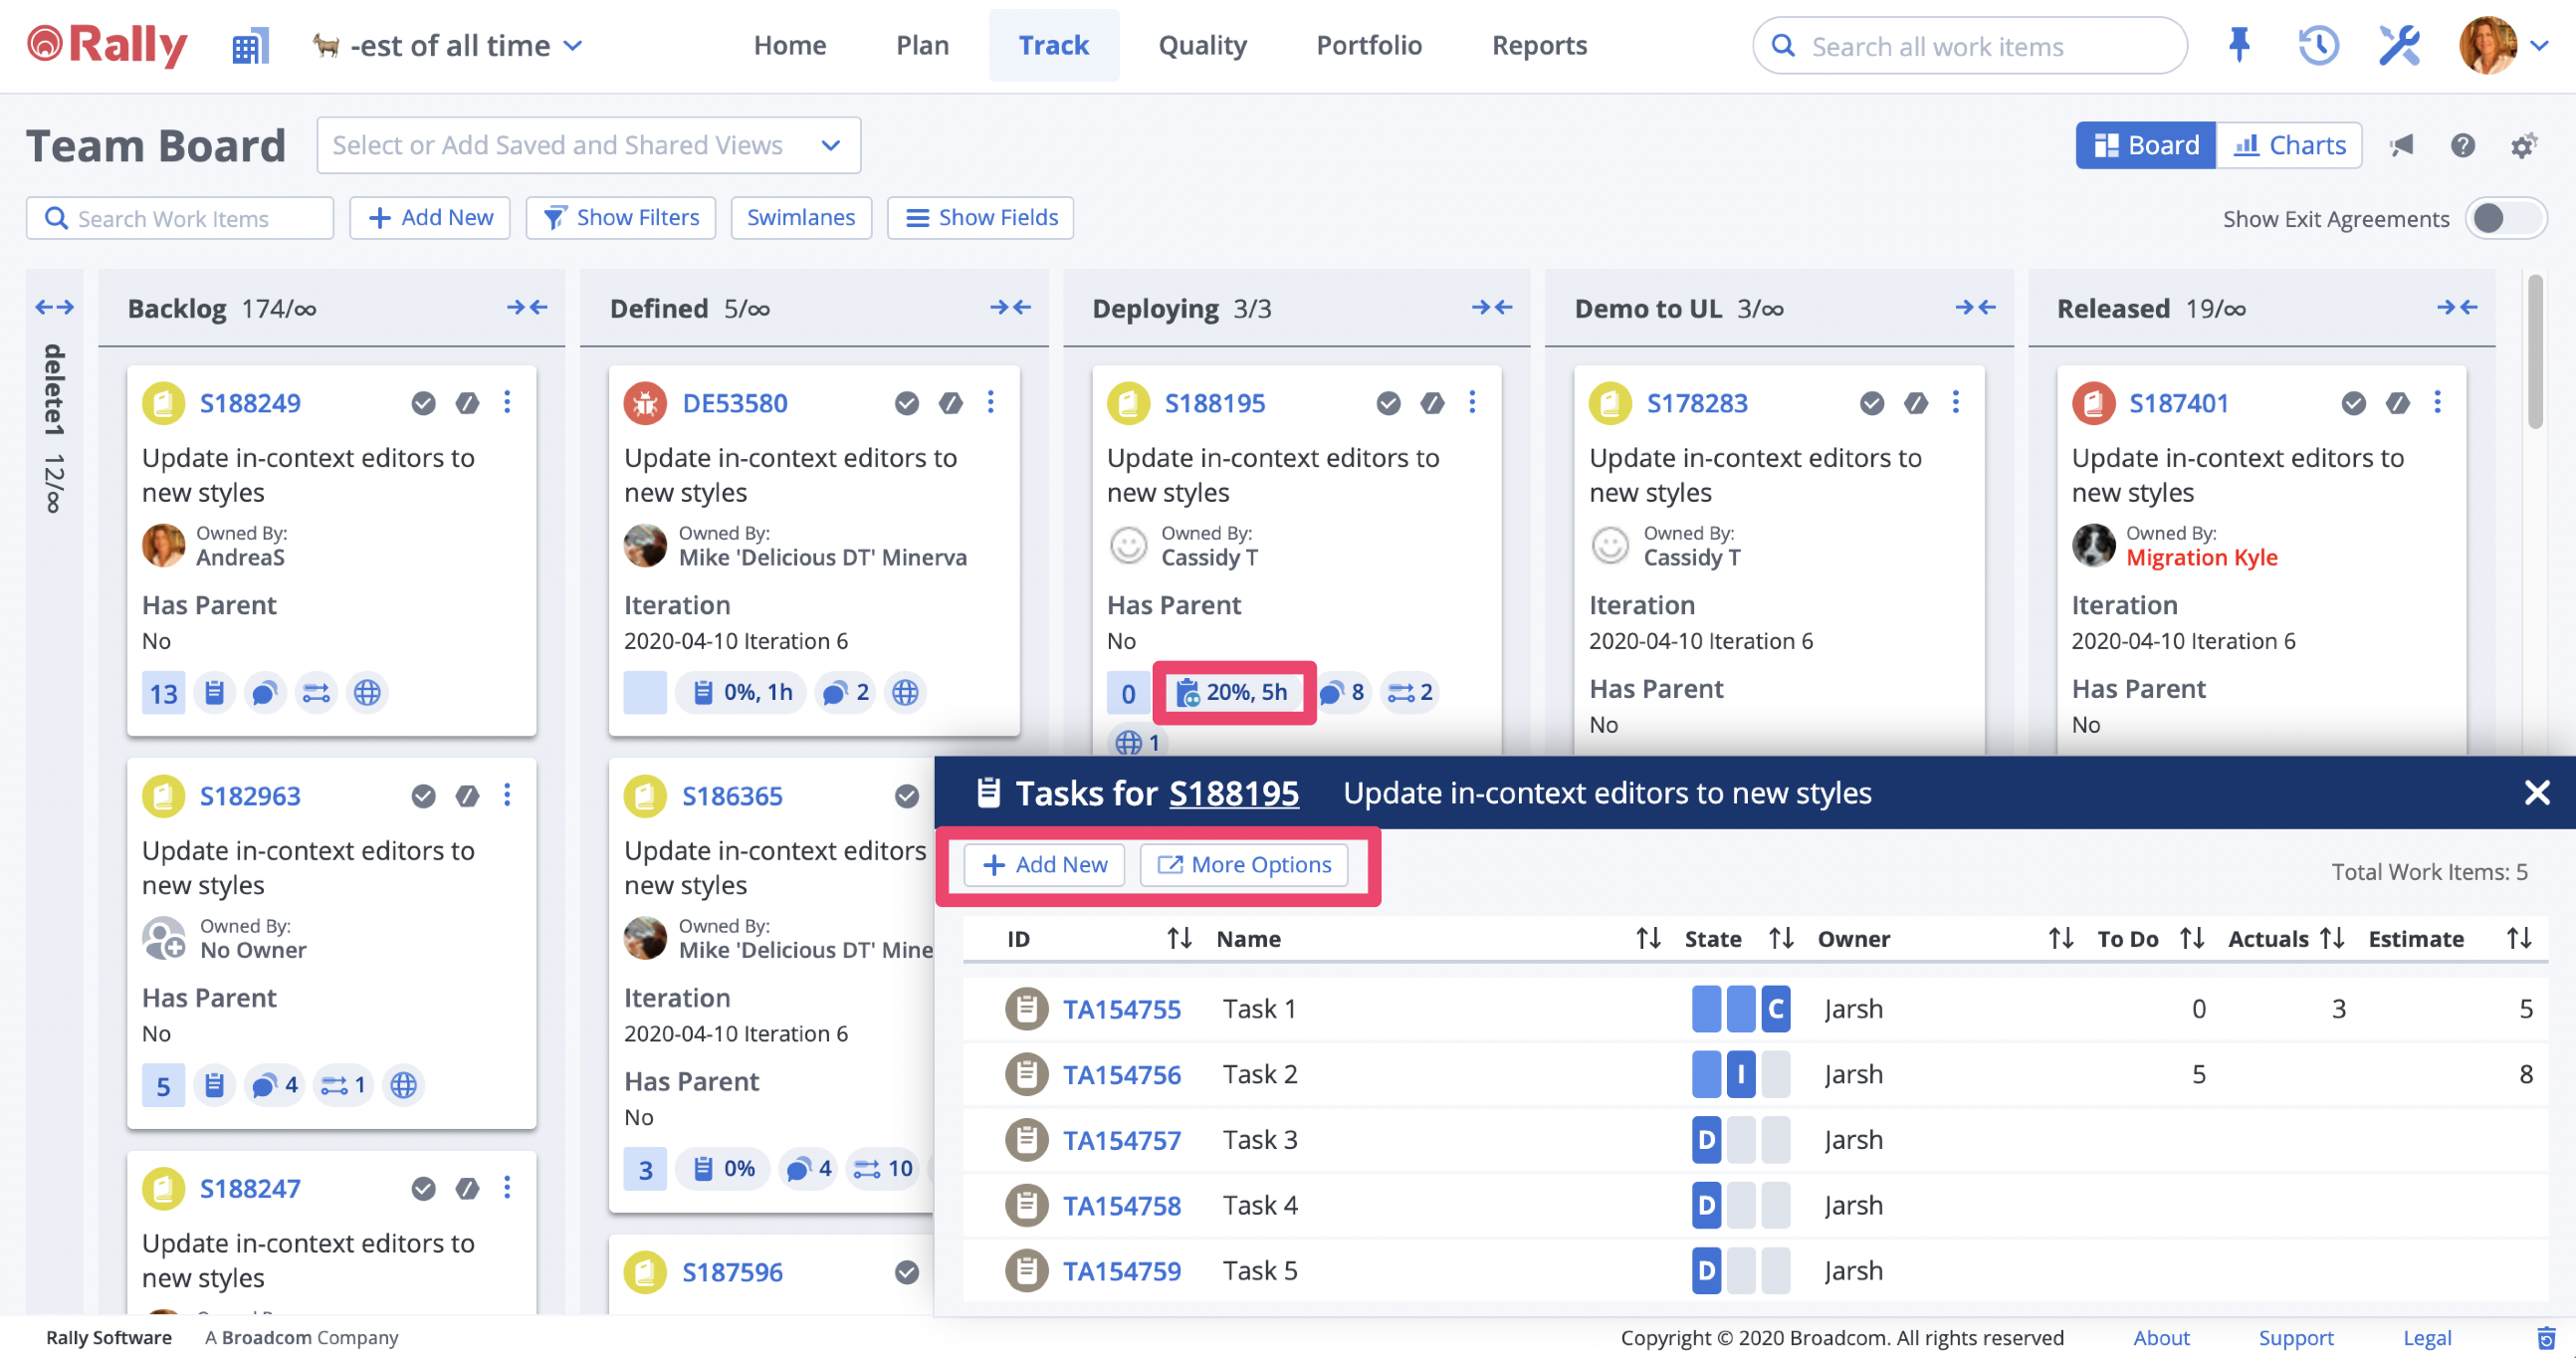This screenshot has width=2576, height=1358.
Task: Open tasks icon on story S188249
Action: tap(214, 692)
